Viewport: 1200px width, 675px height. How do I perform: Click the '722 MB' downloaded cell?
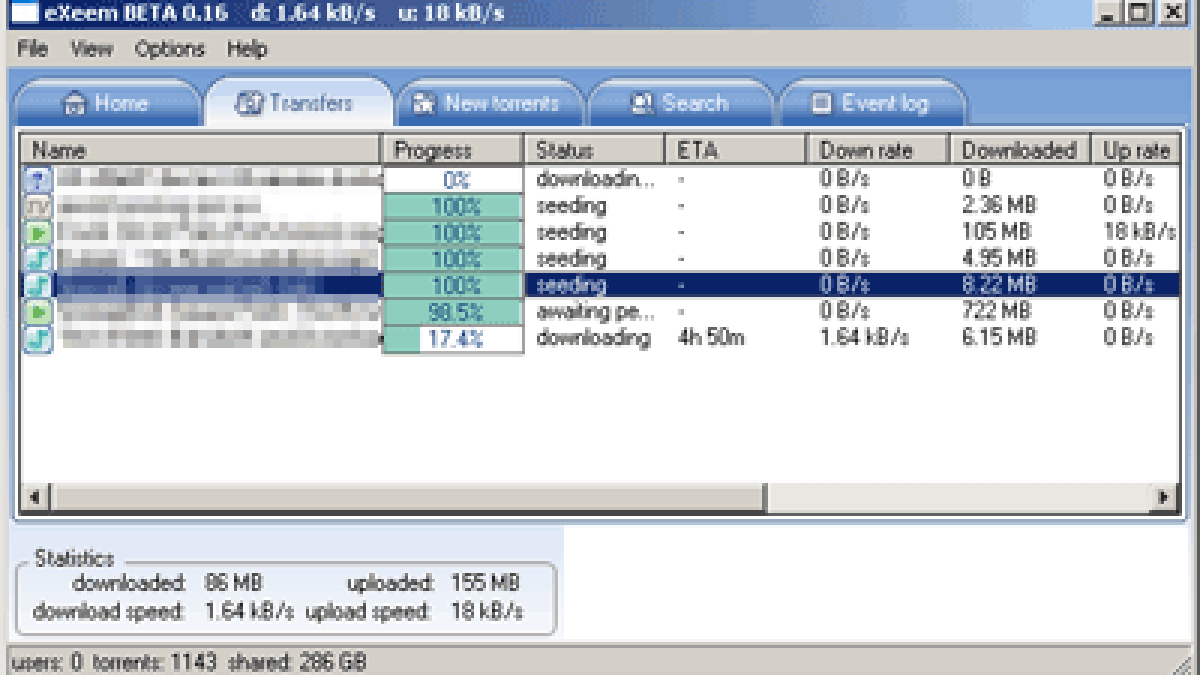pyautogui.click(x=995, y=312)
